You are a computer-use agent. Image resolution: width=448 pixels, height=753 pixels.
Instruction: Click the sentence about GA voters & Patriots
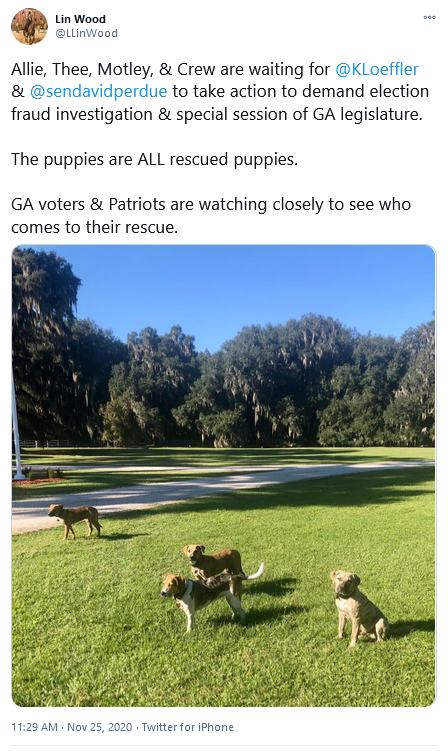click(x=211, y=215)
